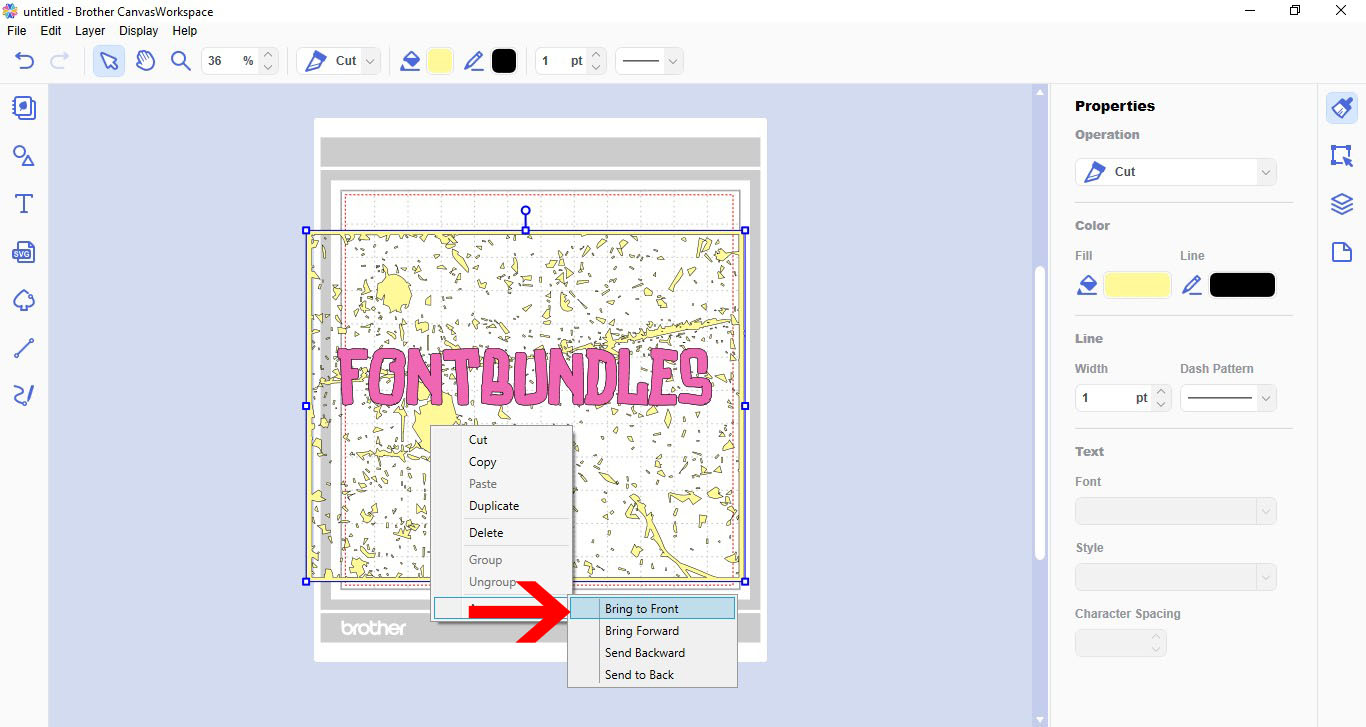
Task: Select the straight Line path tool
Action: coord(24,348)
